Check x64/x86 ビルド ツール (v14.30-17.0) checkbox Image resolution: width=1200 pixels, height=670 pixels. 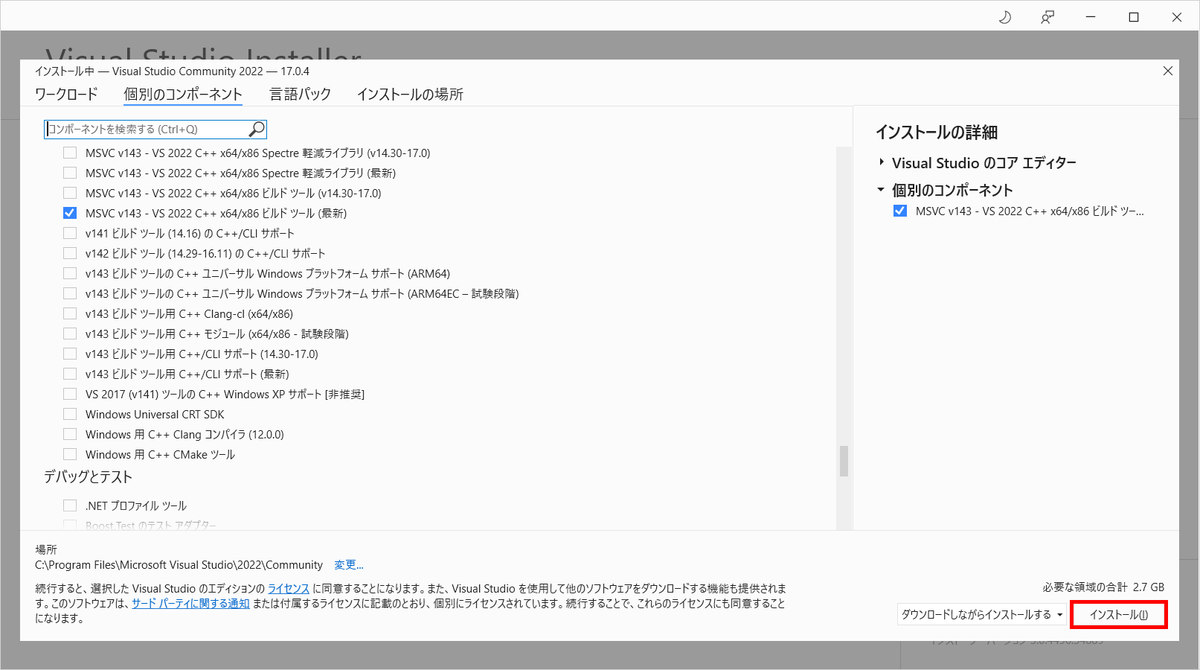click(70, 193)
